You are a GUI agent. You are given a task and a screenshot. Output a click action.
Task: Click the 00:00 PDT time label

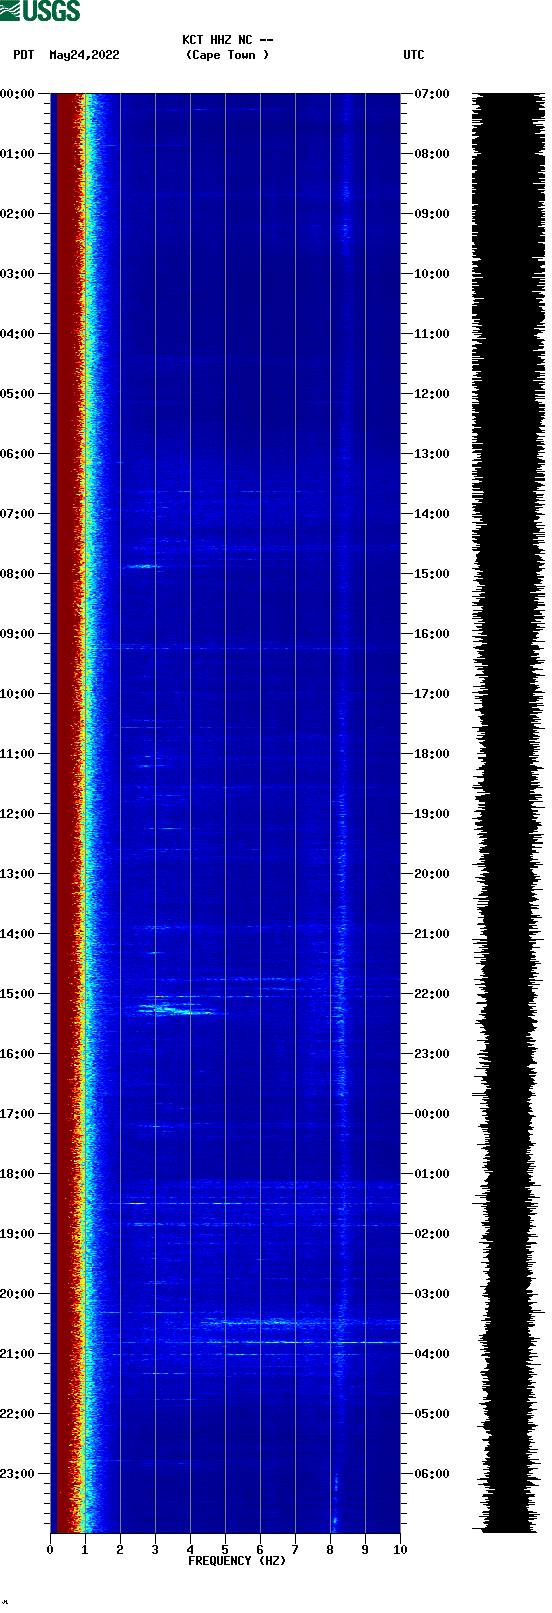(18, 94)
